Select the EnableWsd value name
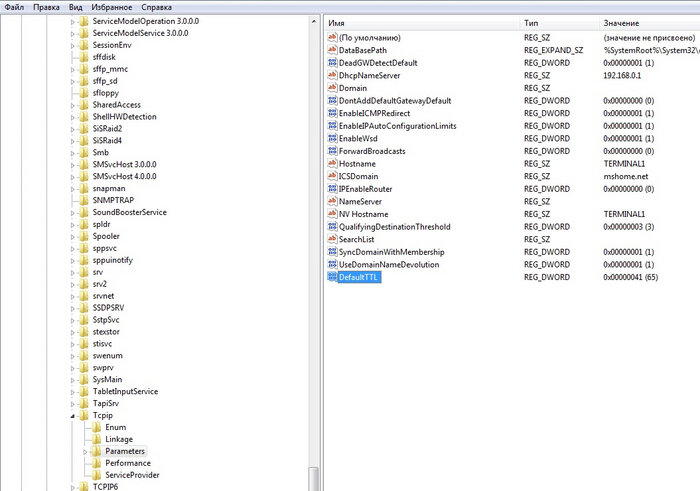The height and width of the screenshot is (491, 700). 358,138
